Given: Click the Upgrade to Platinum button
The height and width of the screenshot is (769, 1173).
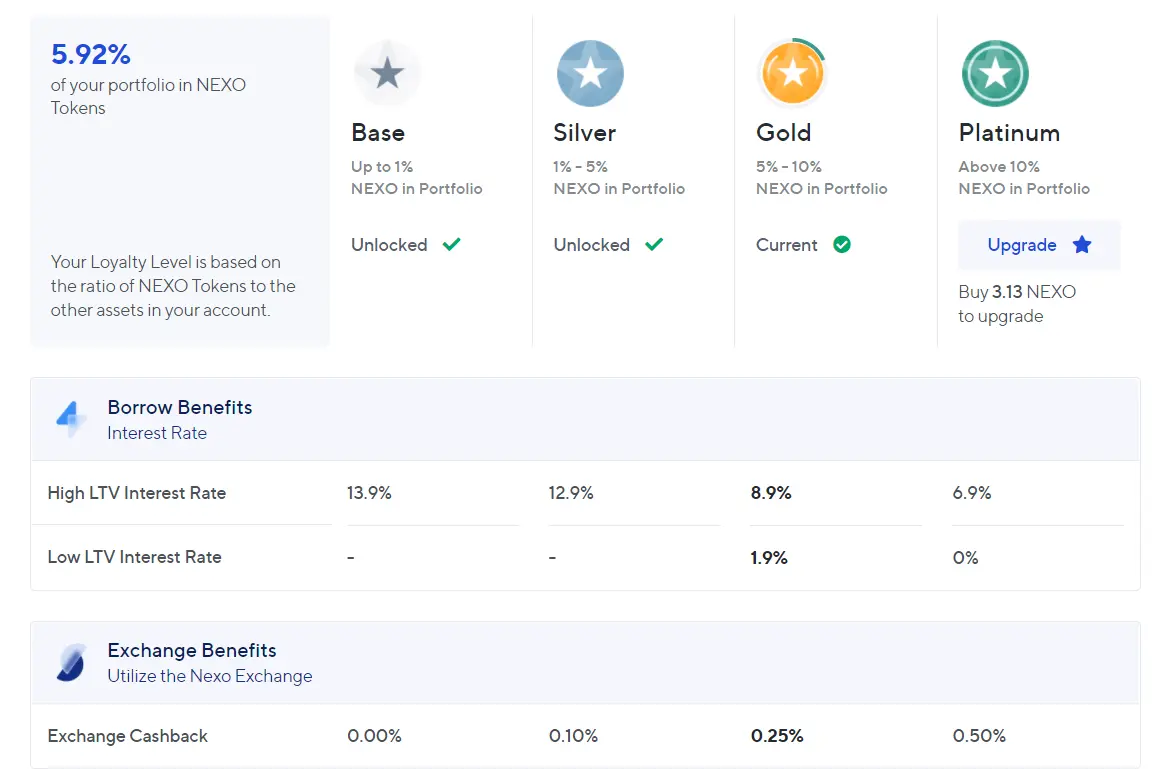Looking at the screenshot, I should tap(1039, 245).
